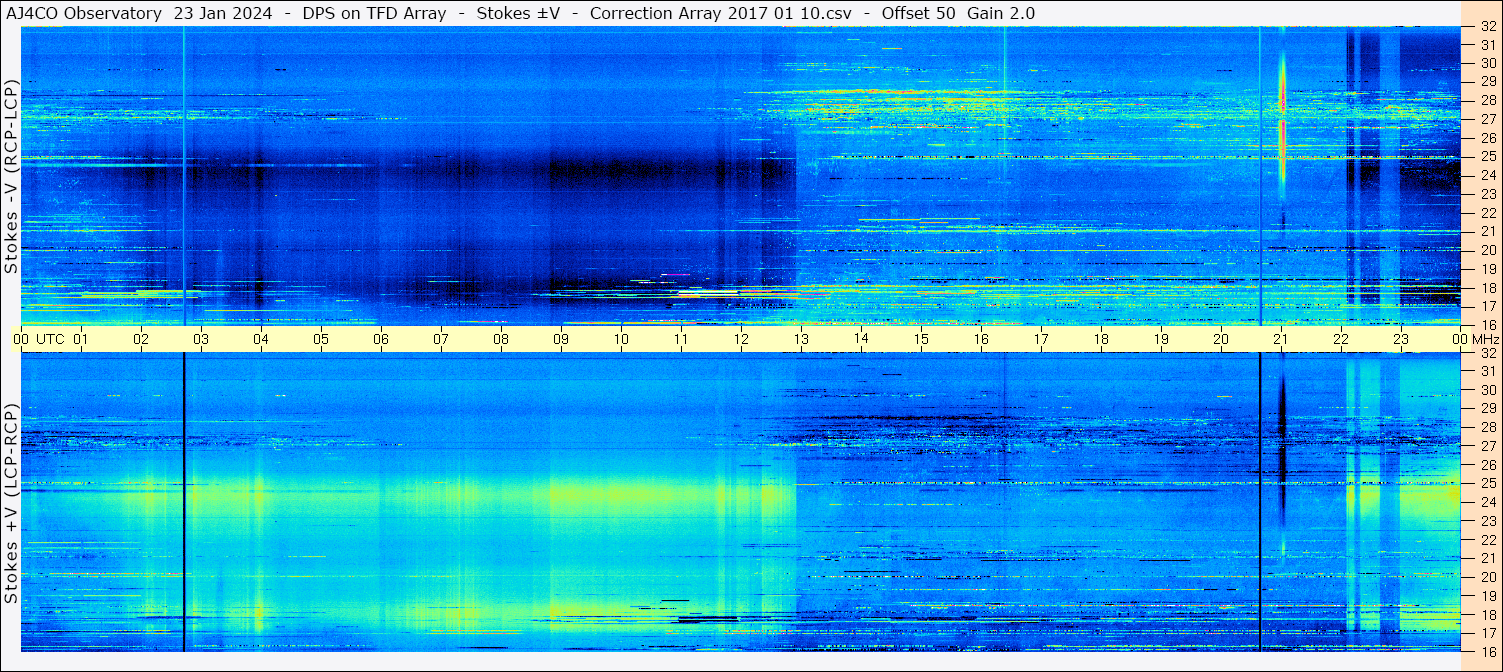Click the 'Stokes +V (LCP-RCP)' axis label

point(11,503)
